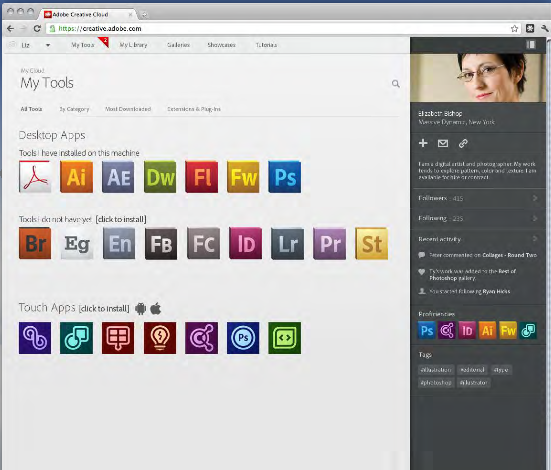This screenshot has height=470, width=551.
Task: Click the browser back arrow button
Action: 11,28
